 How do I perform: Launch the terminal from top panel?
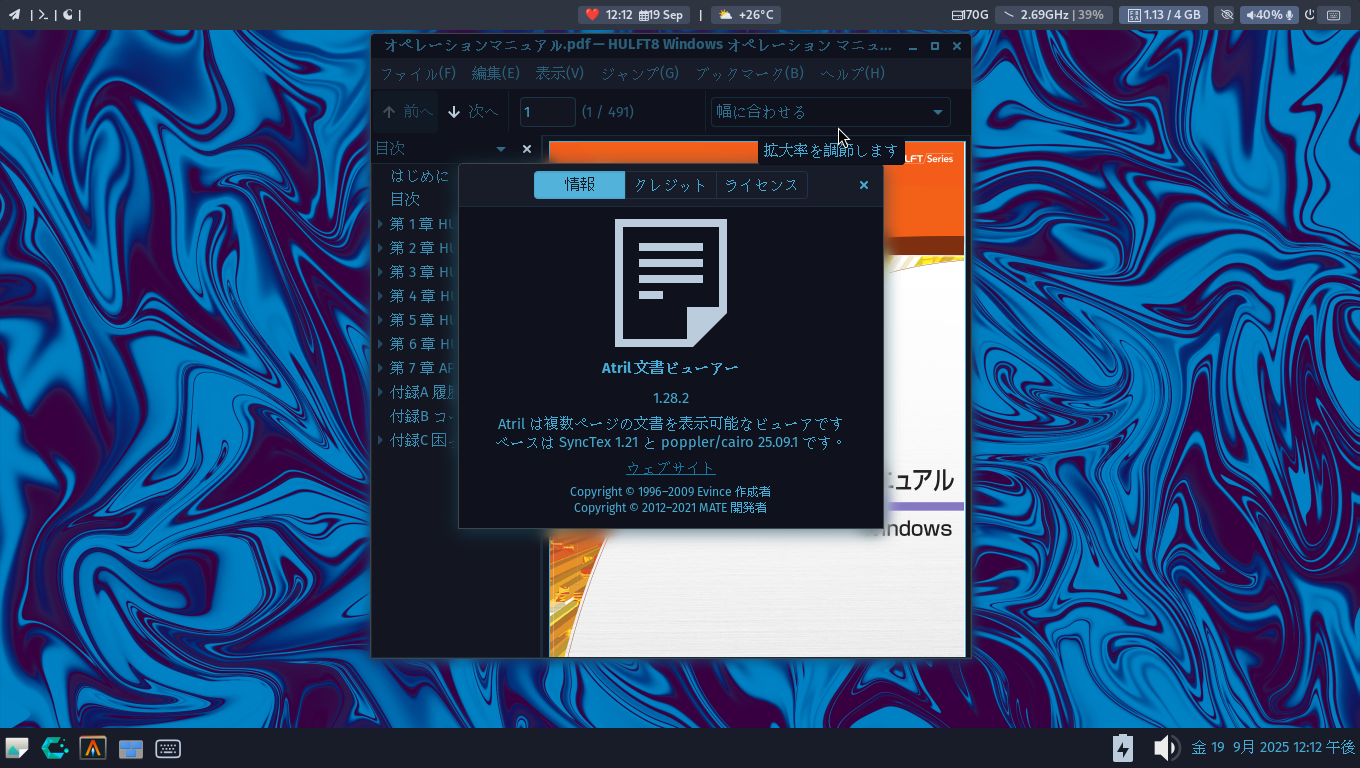[43, 15]
